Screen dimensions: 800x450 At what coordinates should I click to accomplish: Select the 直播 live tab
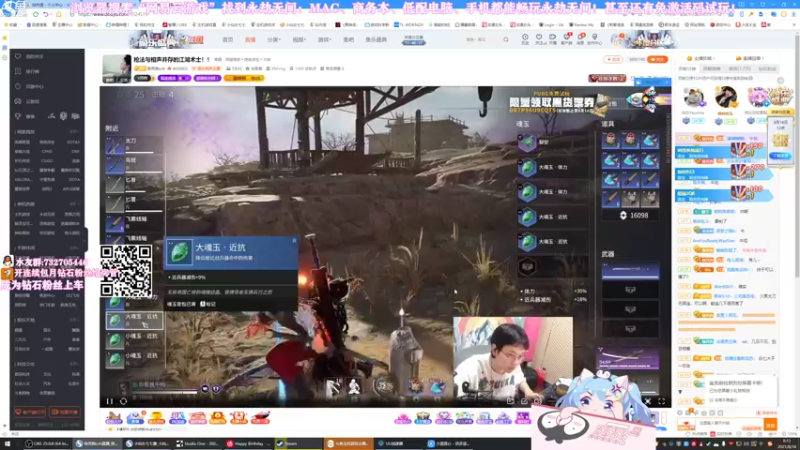(250, 39)
